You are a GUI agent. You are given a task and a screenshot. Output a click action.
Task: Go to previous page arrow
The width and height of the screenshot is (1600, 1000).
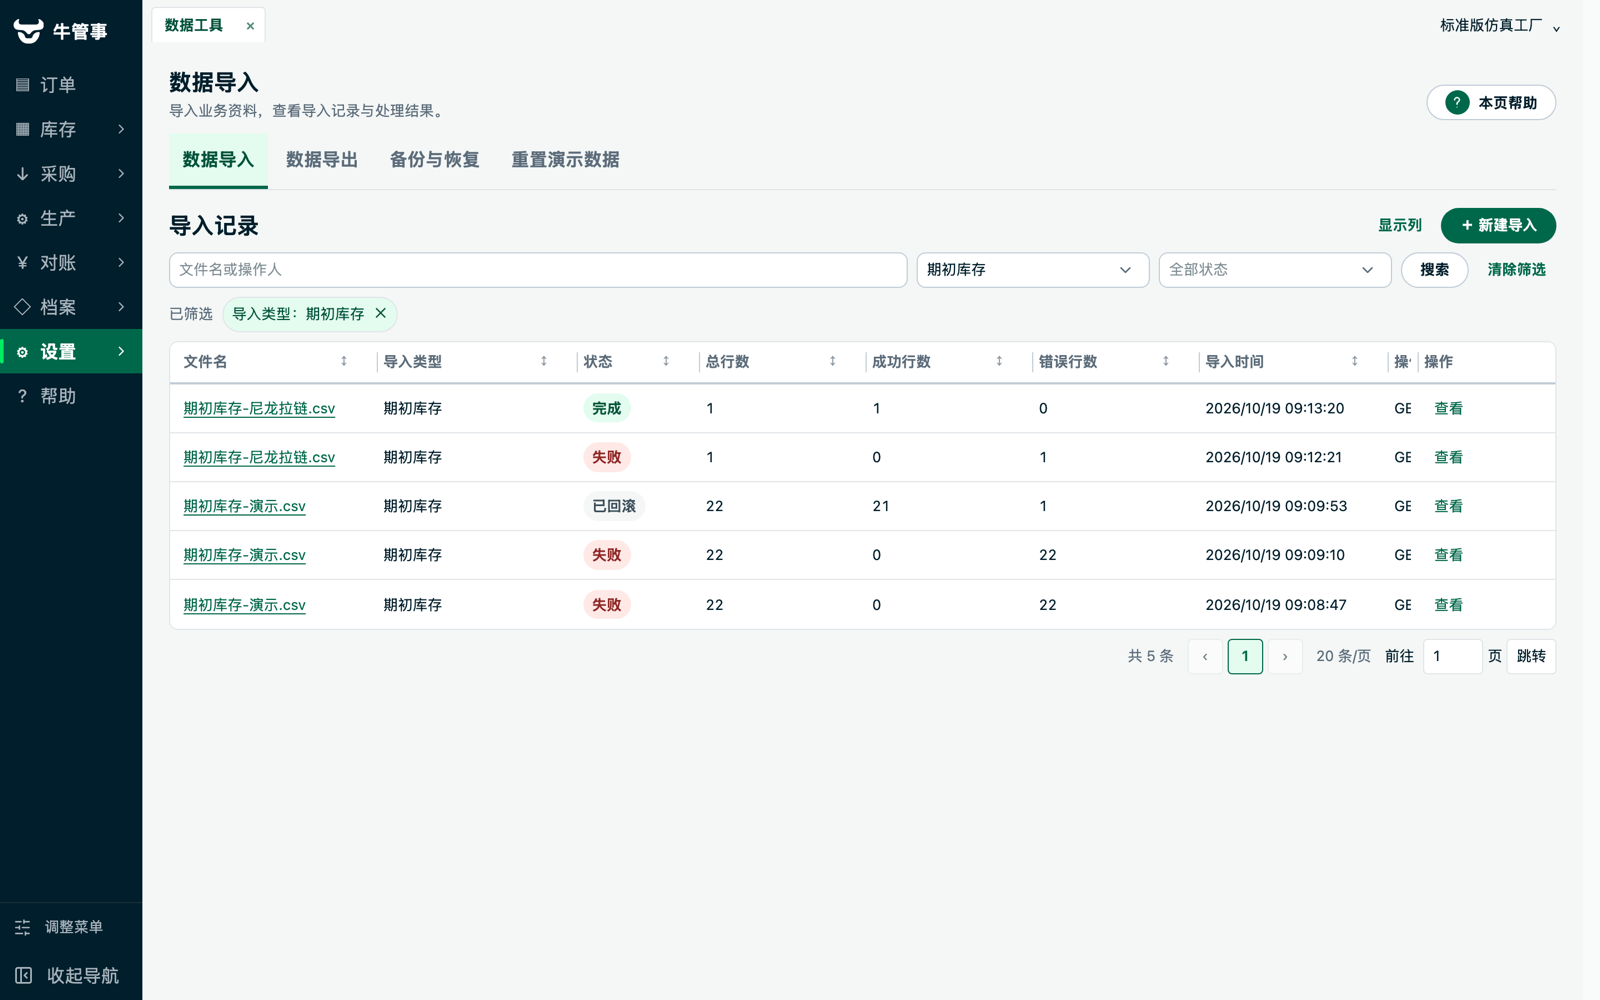(x=1205, y=657)
